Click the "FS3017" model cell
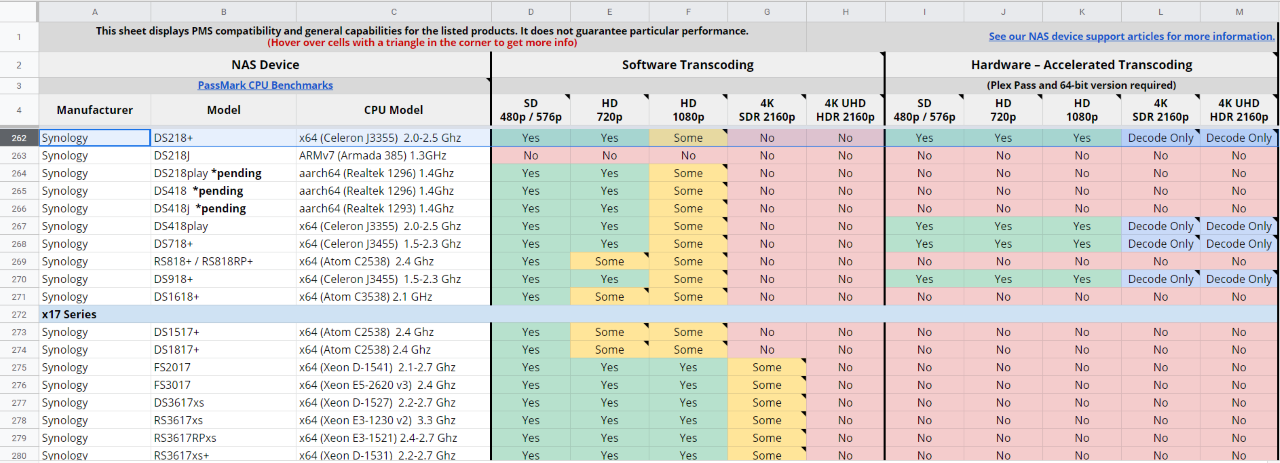Screen dimensions: 1280x463 coord(223,385)
